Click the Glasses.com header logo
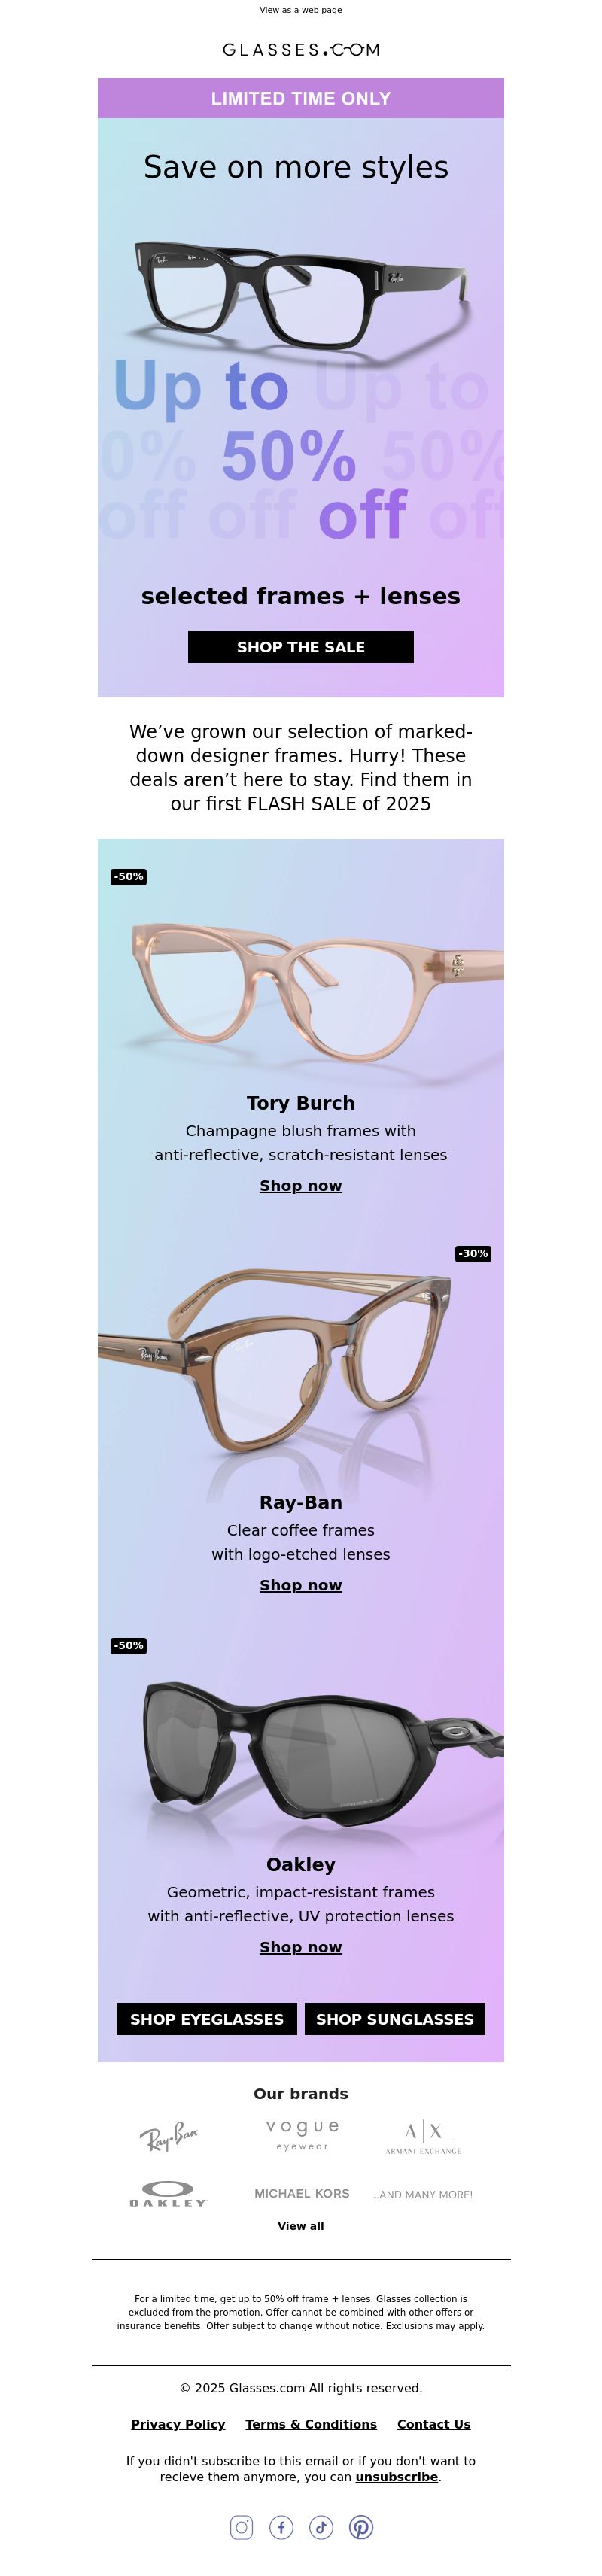Image resolution: width=602 pixels, height=2576 pixels. pos(301,49)
